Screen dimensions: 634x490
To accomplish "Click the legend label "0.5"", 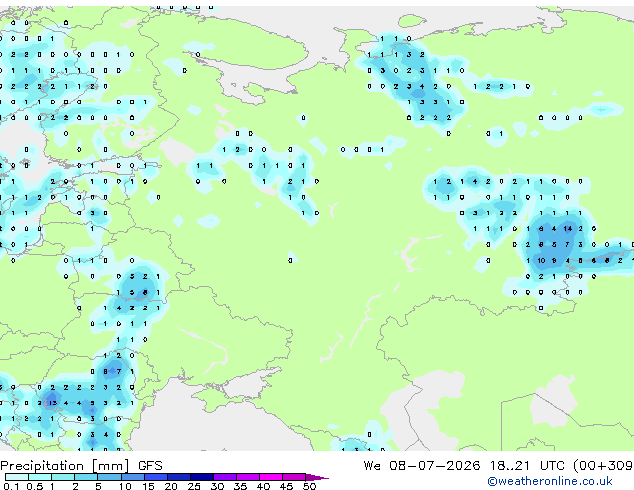I will (x=34, y=486).
